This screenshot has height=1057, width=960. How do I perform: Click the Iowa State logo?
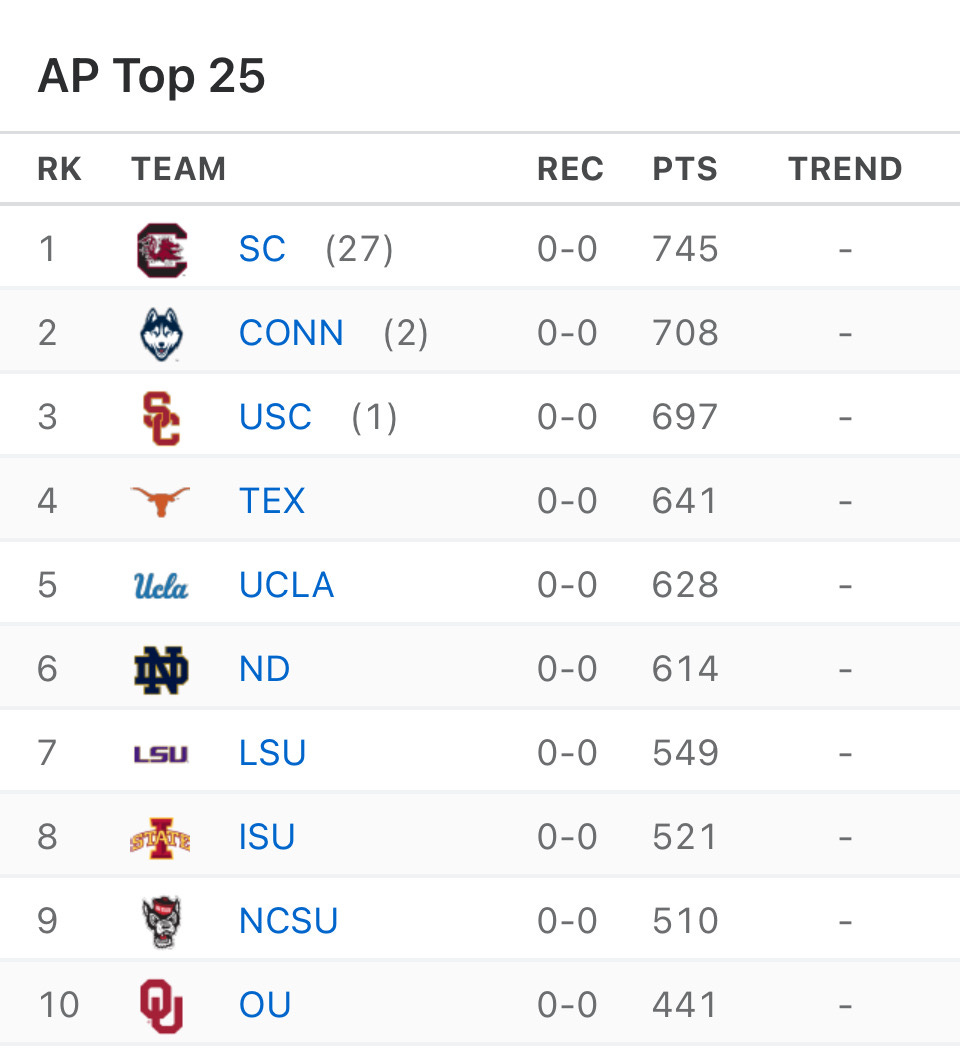[160, 838]
